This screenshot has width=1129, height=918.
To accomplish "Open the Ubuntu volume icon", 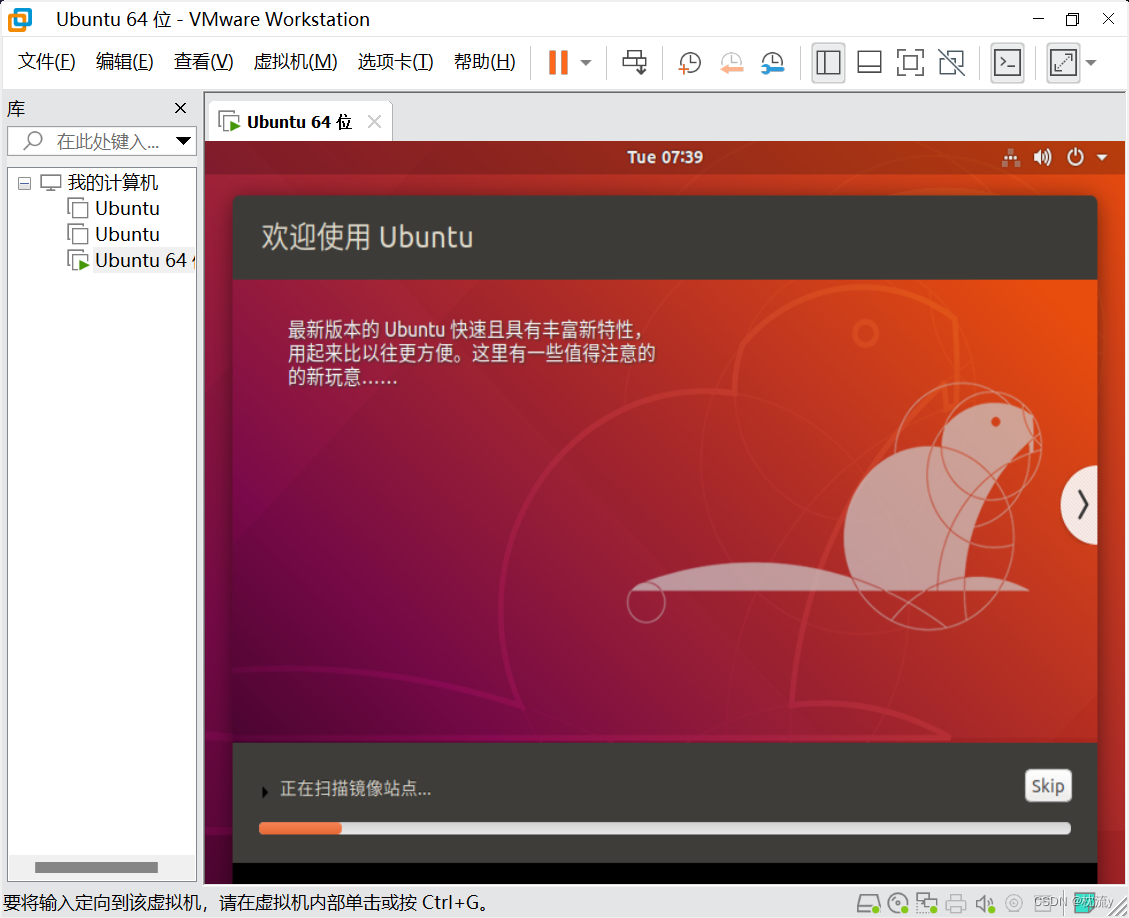I will (1042, 157).
